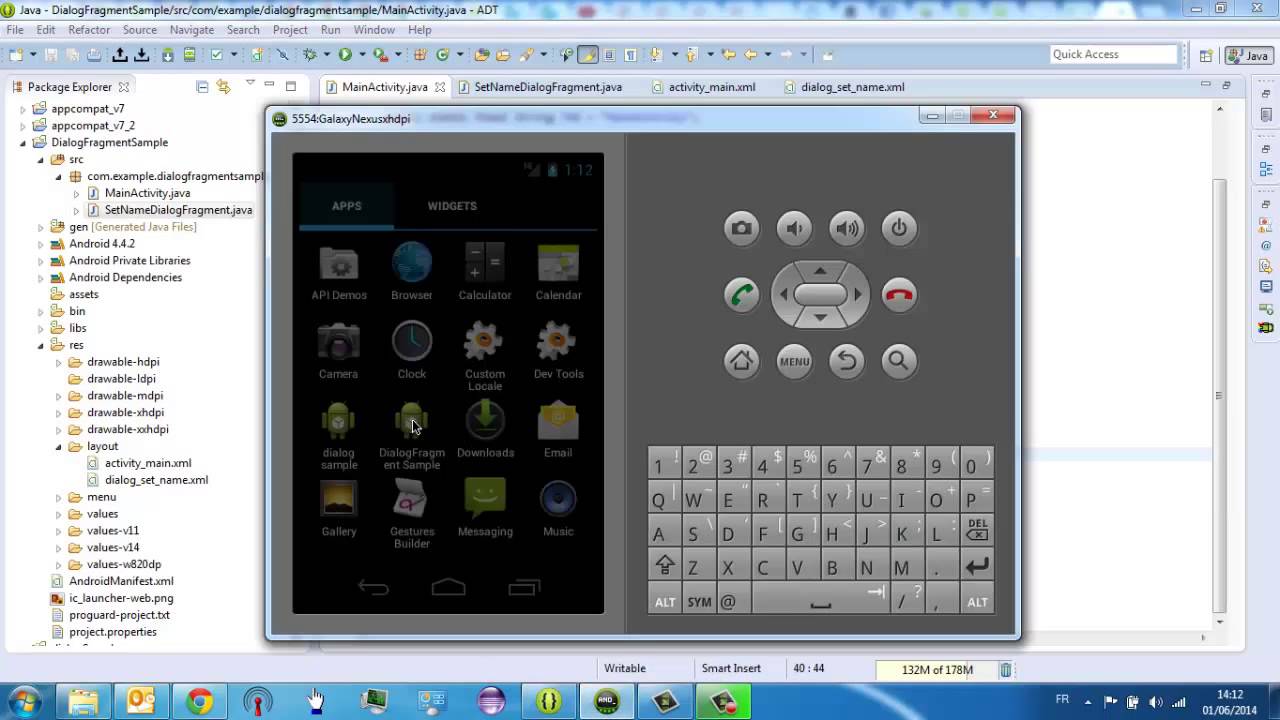The image size is (1280, 720).
Task: Click the emulator hardware Back button
Action: tap(847, 361)
